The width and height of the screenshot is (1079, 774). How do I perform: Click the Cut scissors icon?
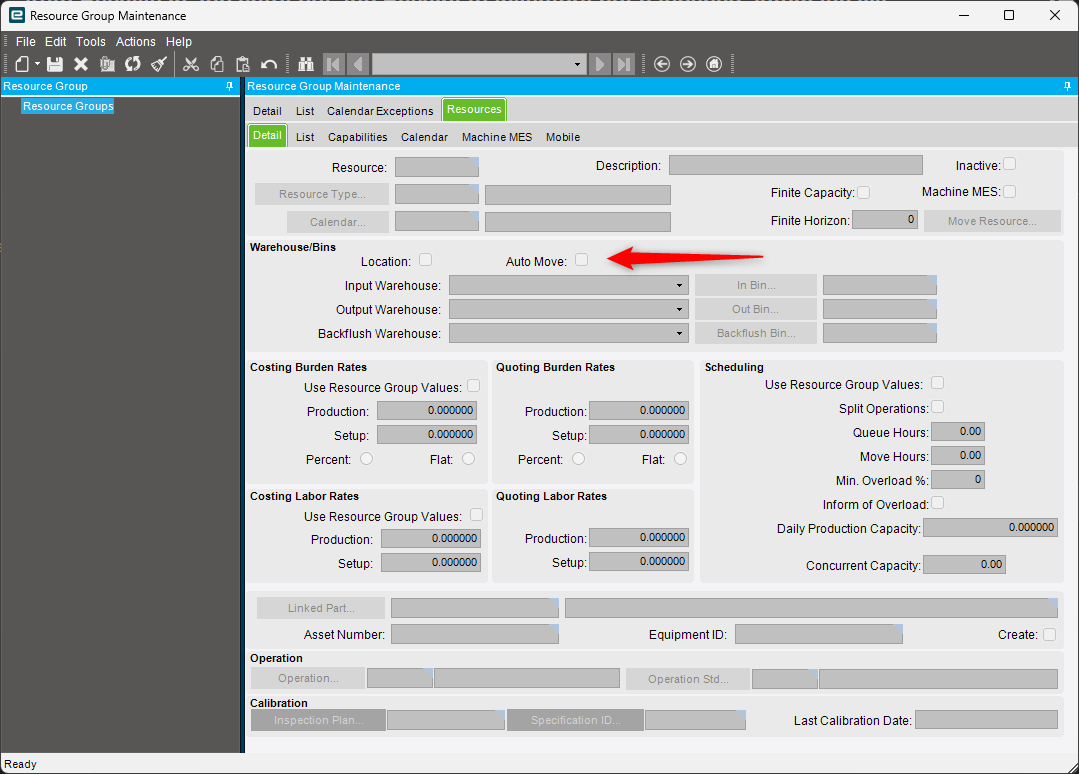point(191,64)
